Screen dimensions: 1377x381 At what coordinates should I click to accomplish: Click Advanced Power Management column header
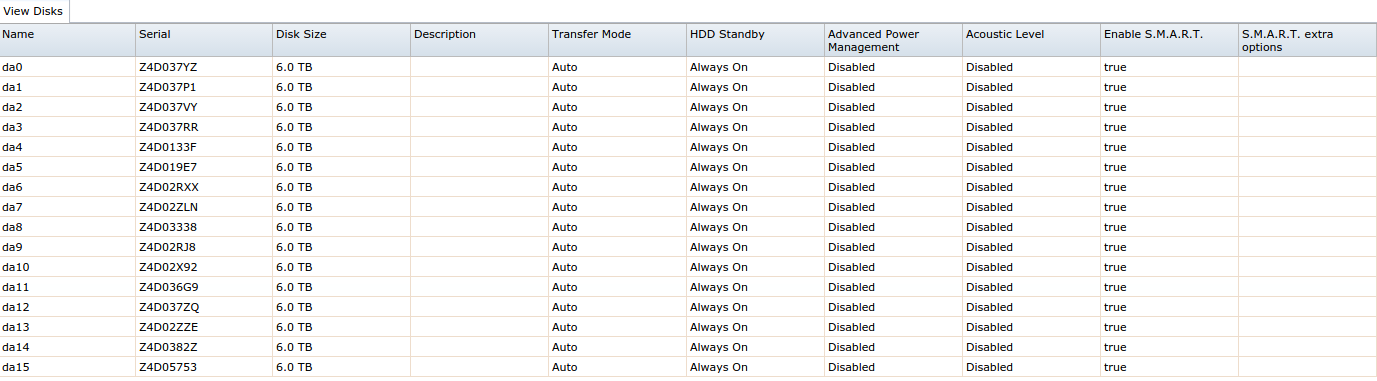coord(894,40)
